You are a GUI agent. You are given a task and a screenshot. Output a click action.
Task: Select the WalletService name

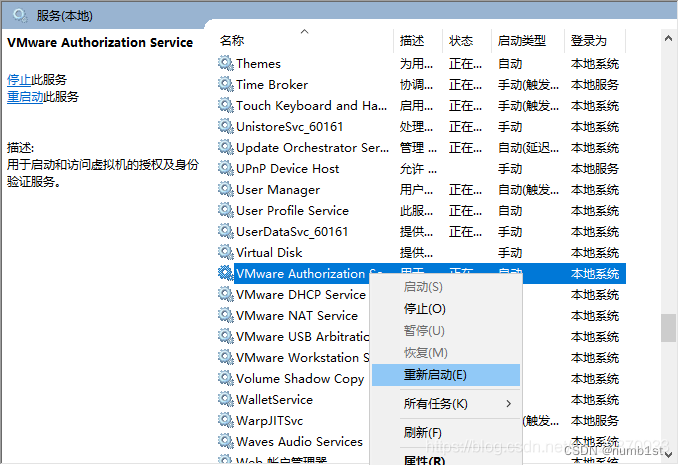(274, 400)
